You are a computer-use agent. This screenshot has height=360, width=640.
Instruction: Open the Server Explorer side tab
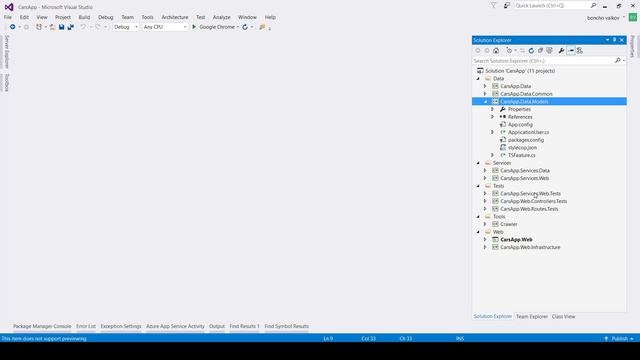(7, 52)
